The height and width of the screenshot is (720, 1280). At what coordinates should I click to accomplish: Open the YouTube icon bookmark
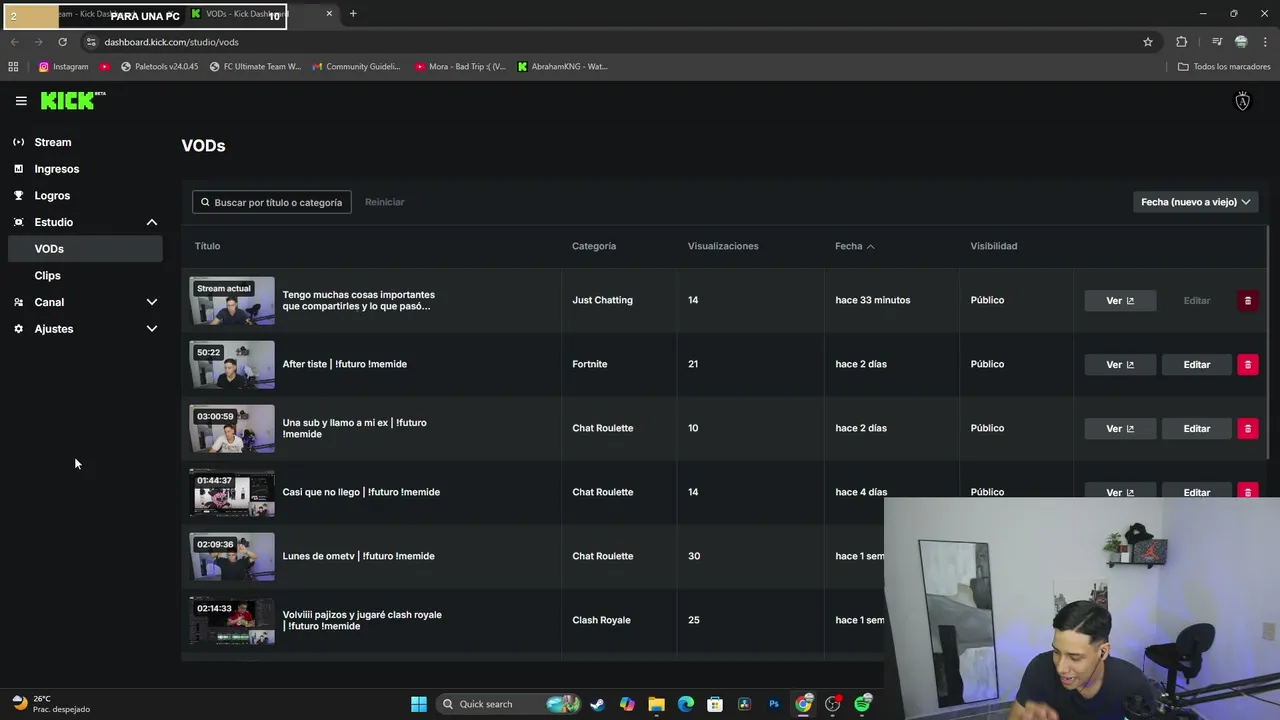pyautogui.click(x=105, y=67)
